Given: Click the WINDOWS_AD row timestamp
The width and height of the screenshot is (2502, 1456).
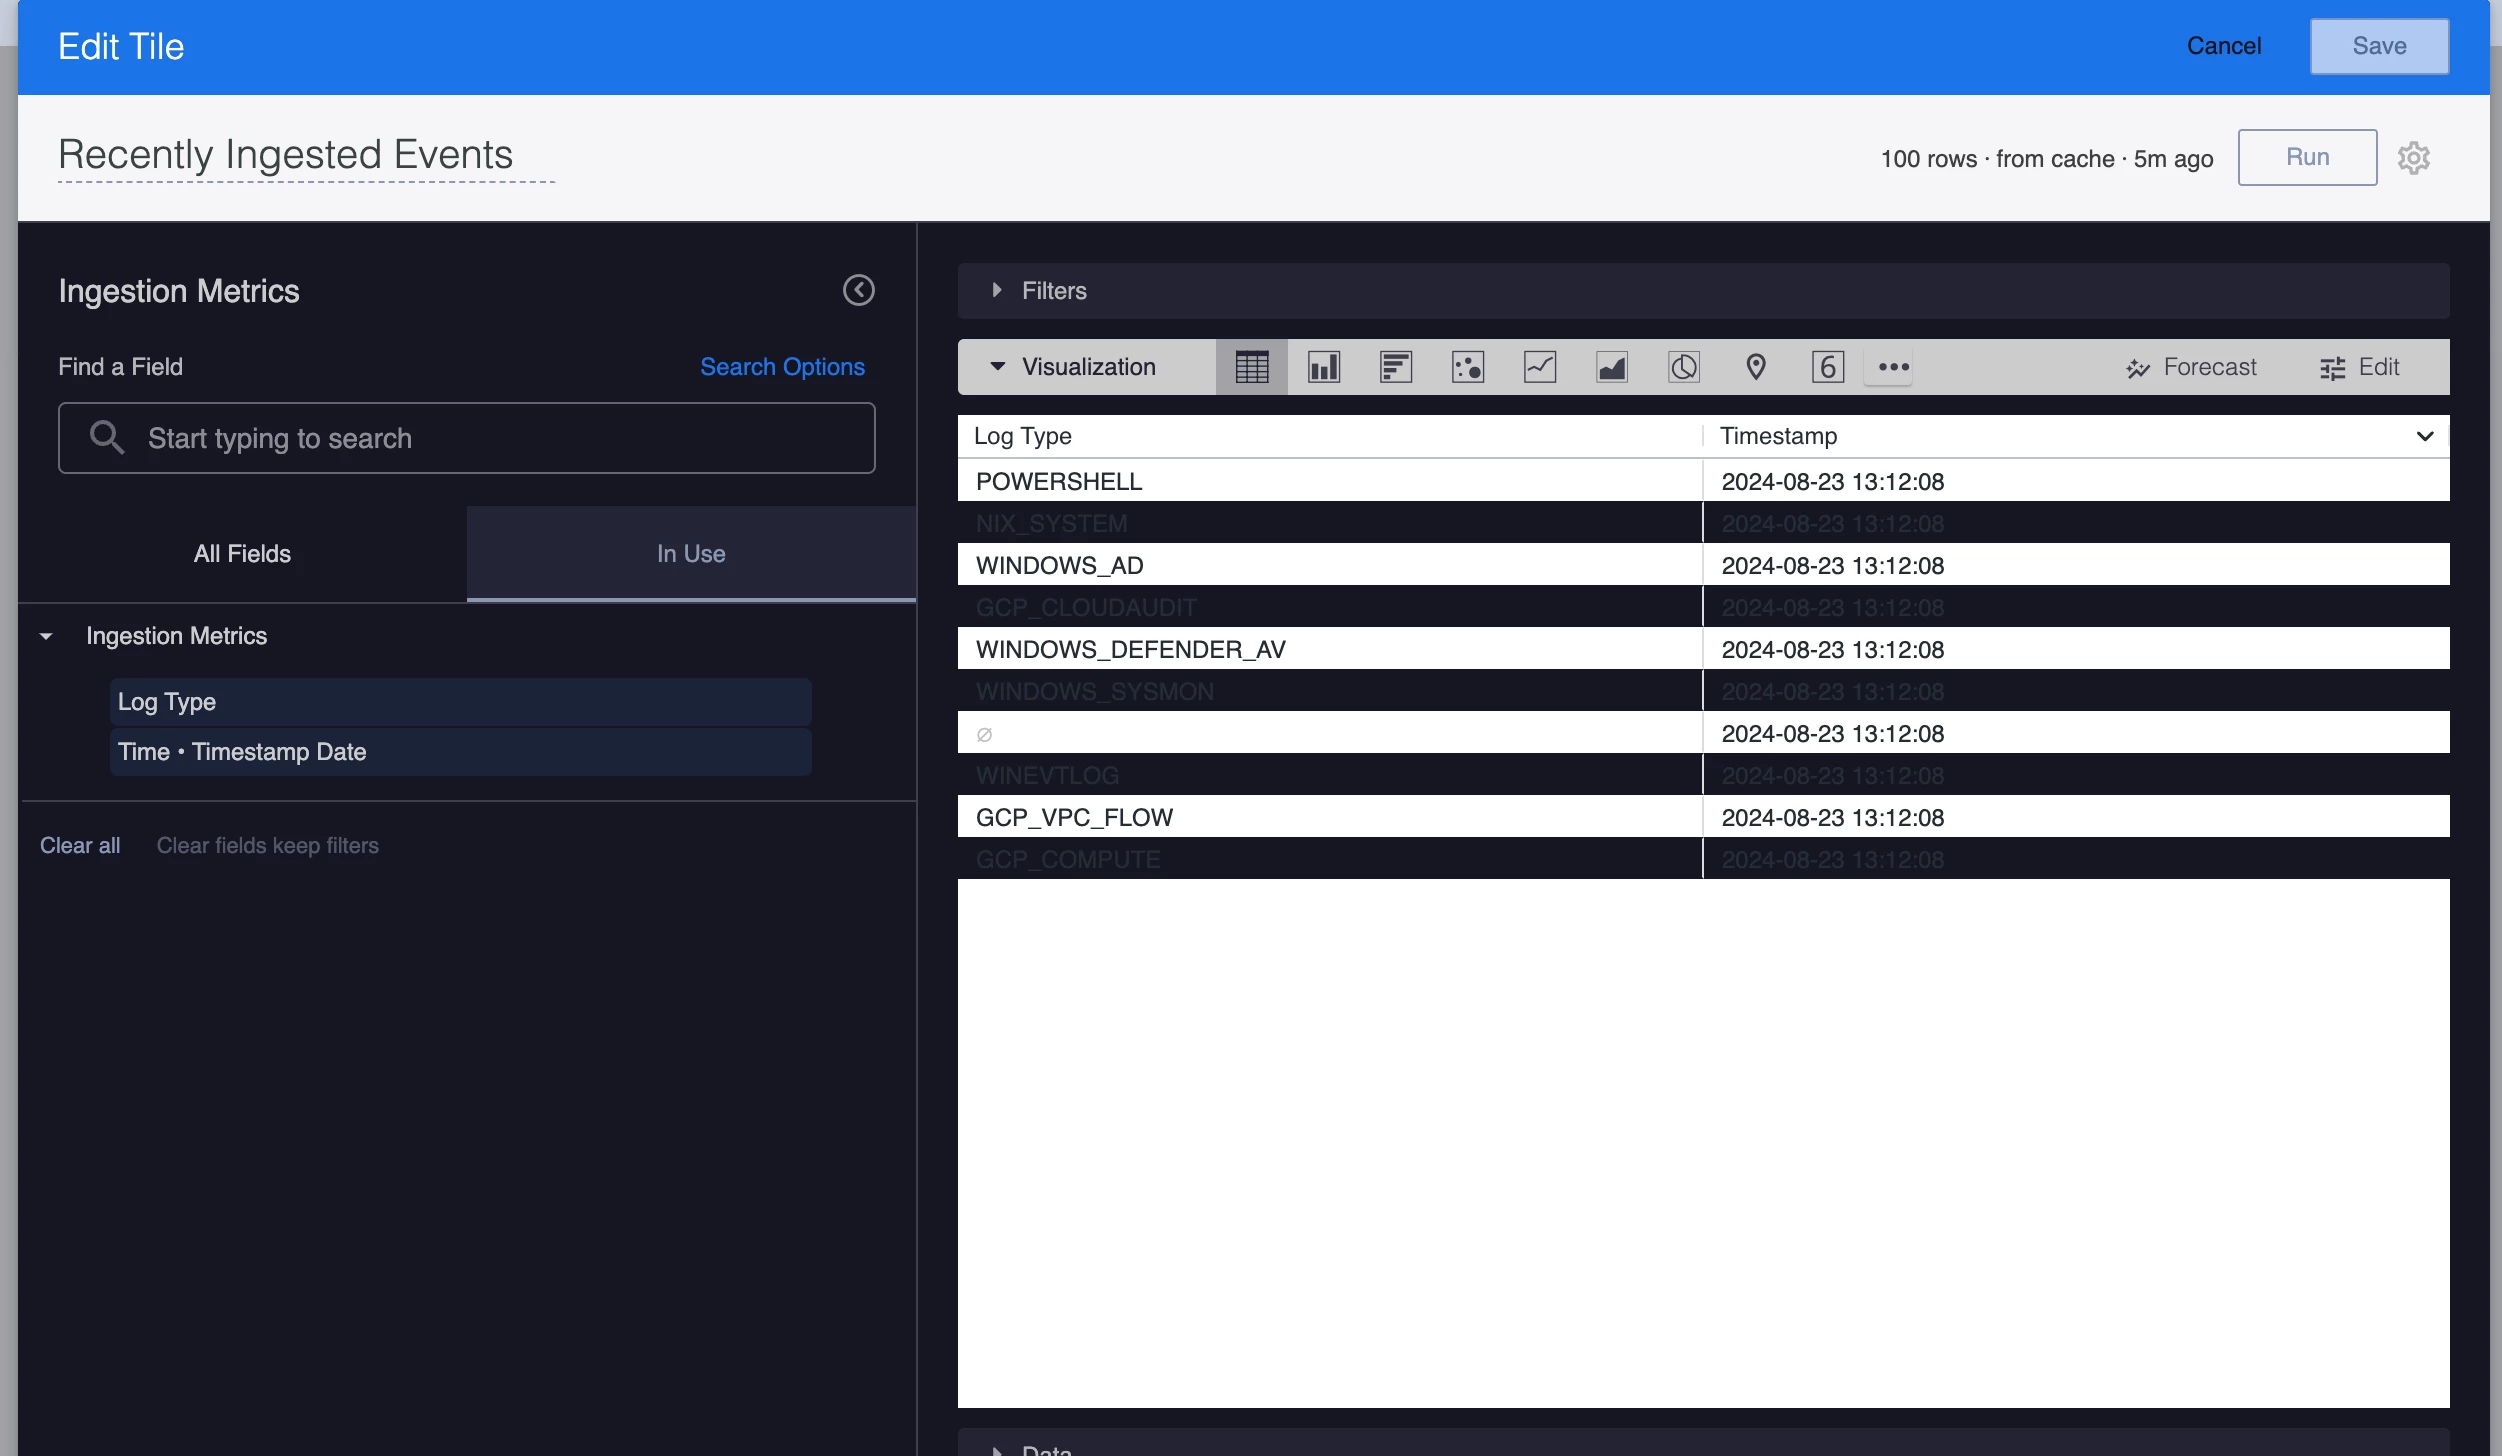Looking at the screenshot, I should tap(2076, 565).
